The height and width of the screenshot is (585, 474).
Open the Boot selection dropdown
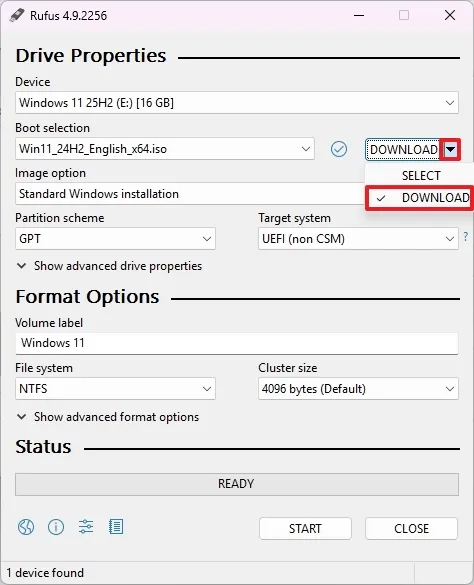pos(165,149)
